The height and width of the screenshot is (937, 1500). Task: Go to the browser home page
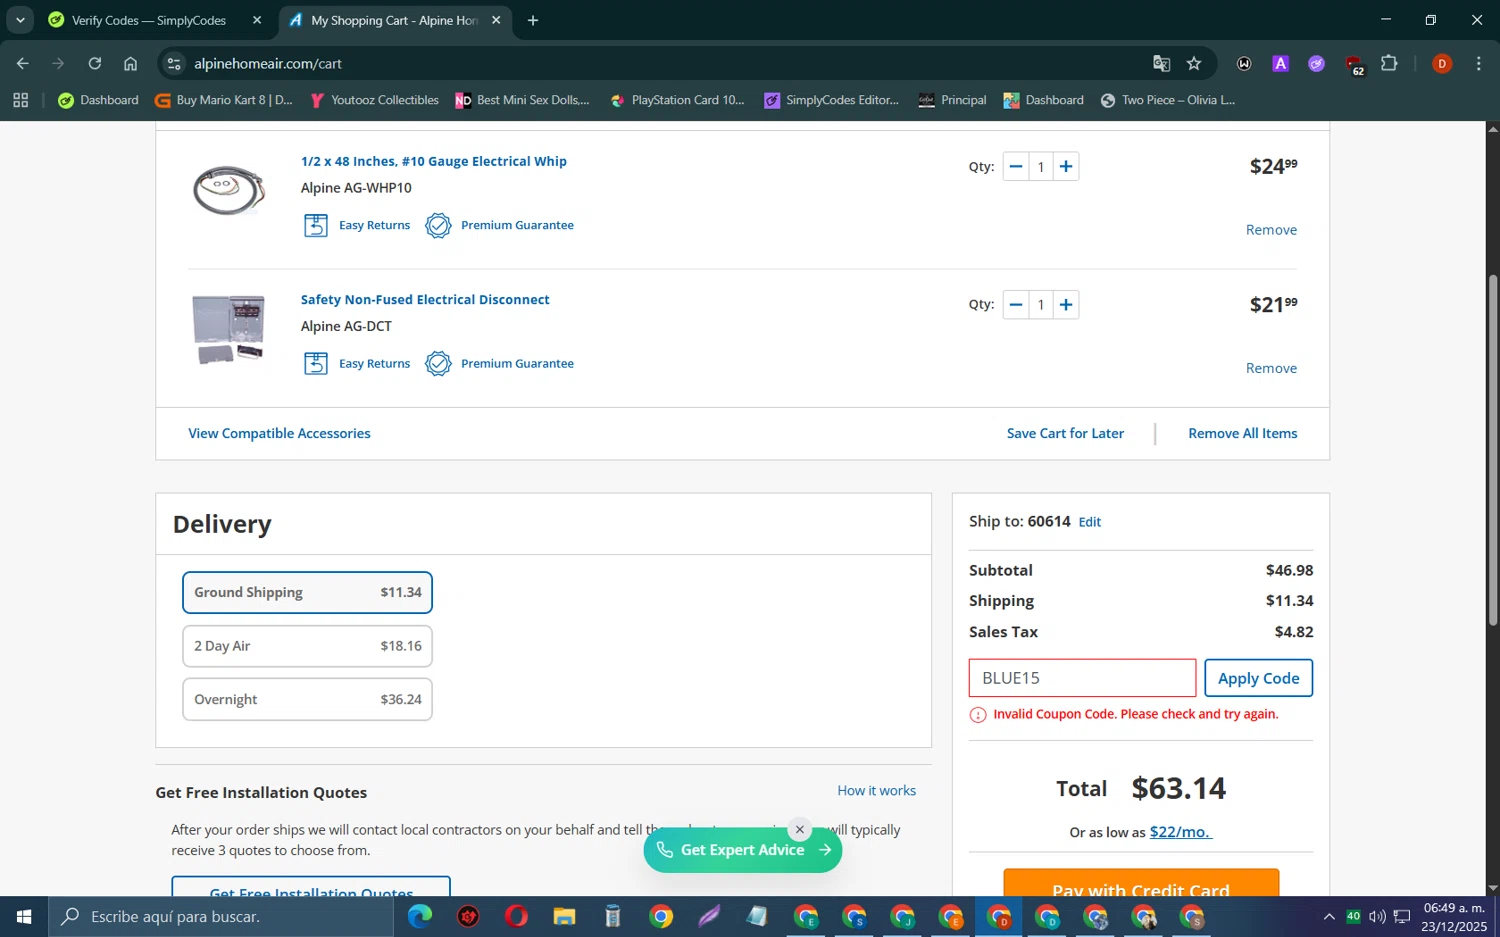(x=130, y=63)
